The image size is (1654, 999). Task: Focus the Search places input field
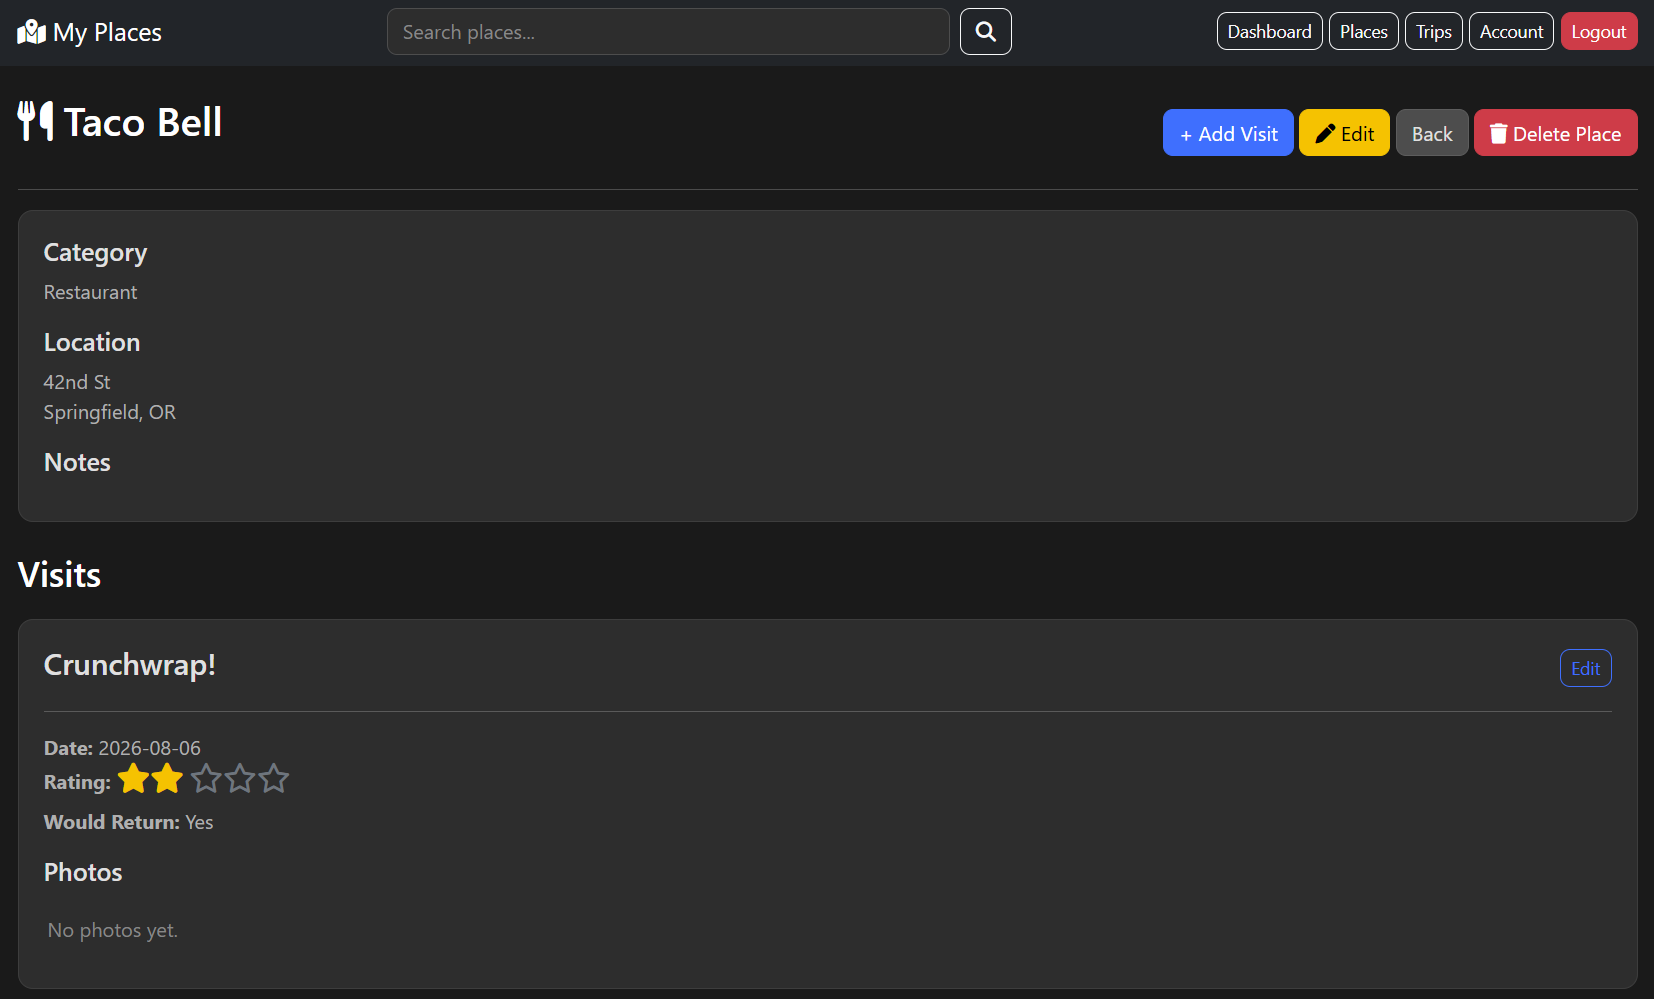pos(668,32)
